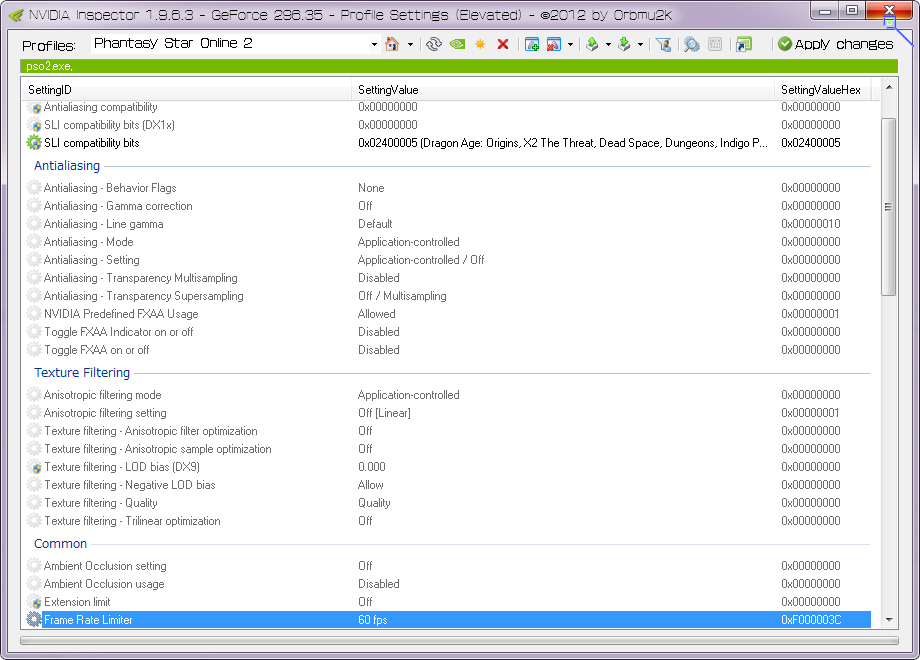This screenshot has height=660, width=920.
Task: Click the refresh profile arrows icon
Action: click(x=434, y=44)
